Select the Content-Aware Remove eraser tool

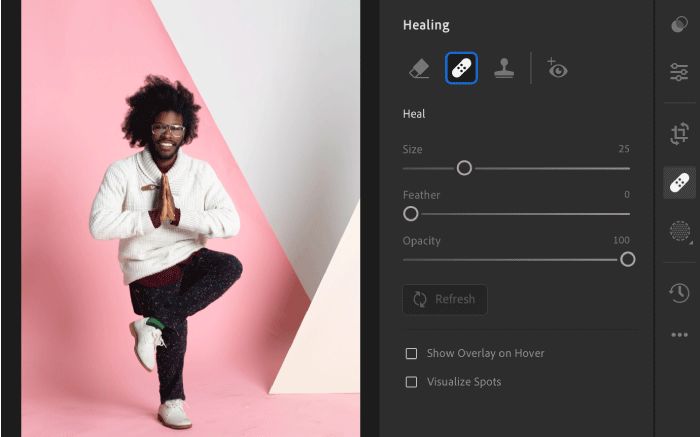tap(419, 69)
